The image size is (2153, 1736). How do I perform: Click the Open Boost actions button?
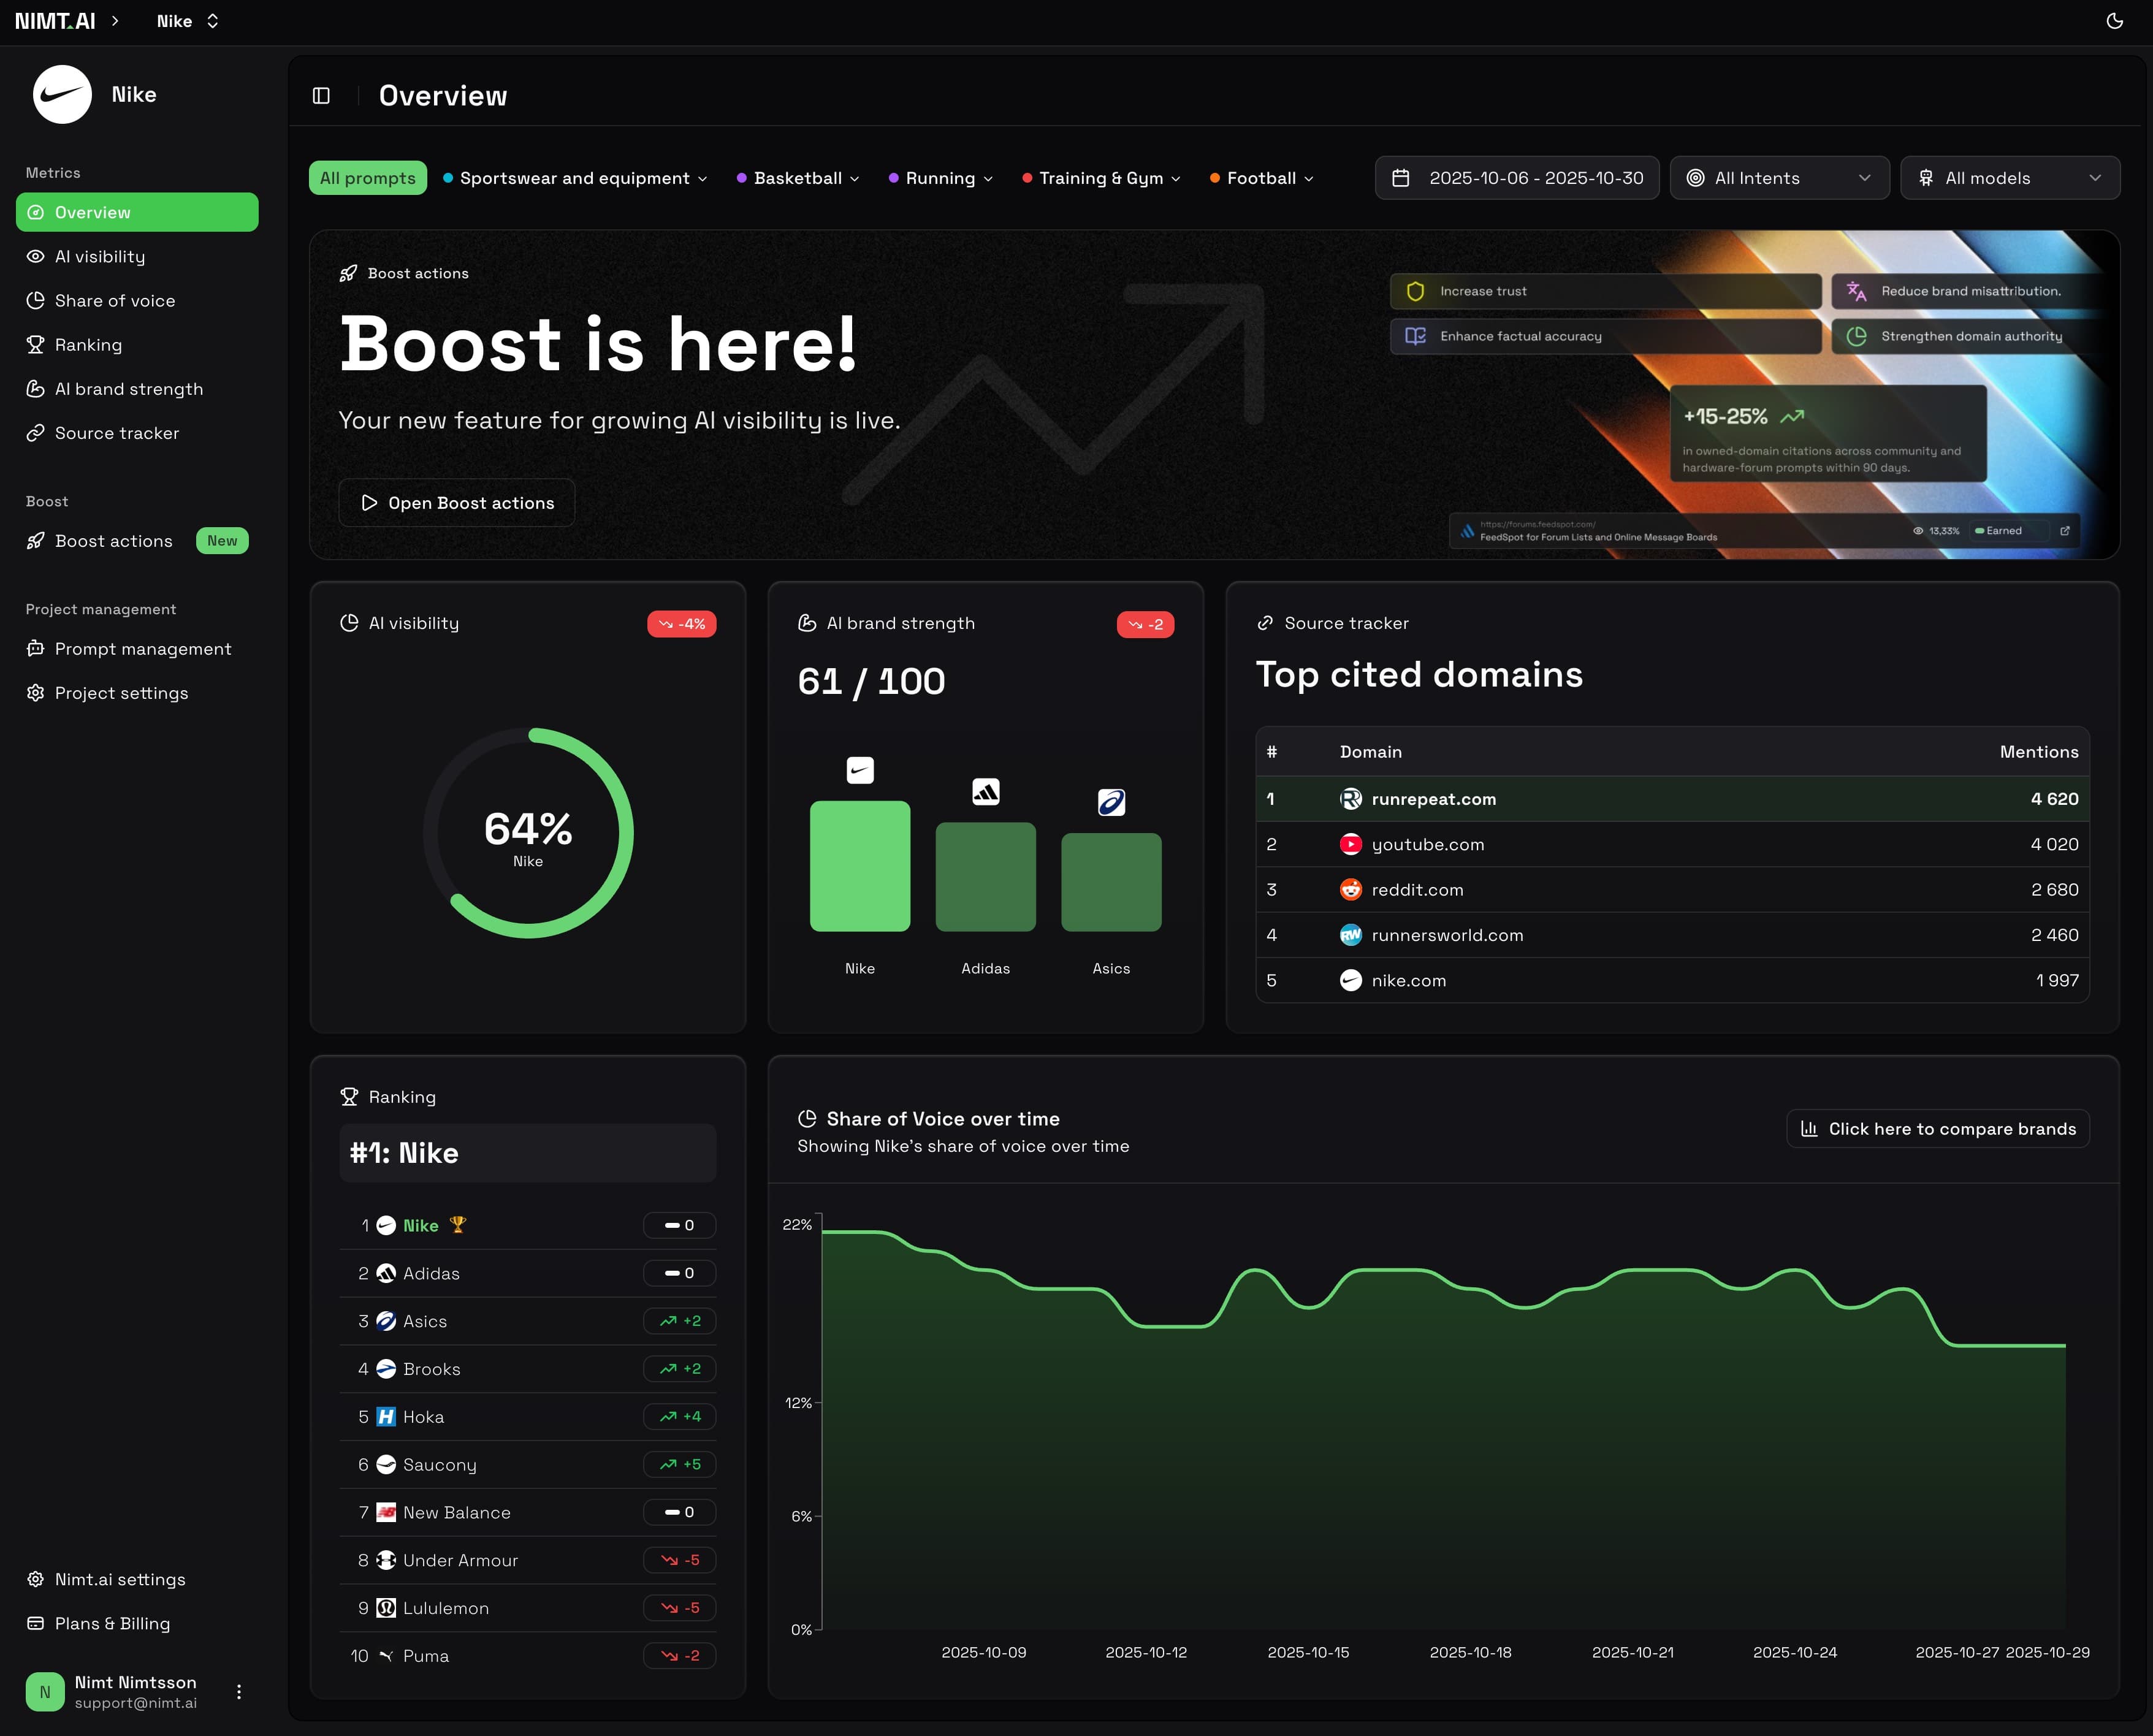click(x=456, y=503)
